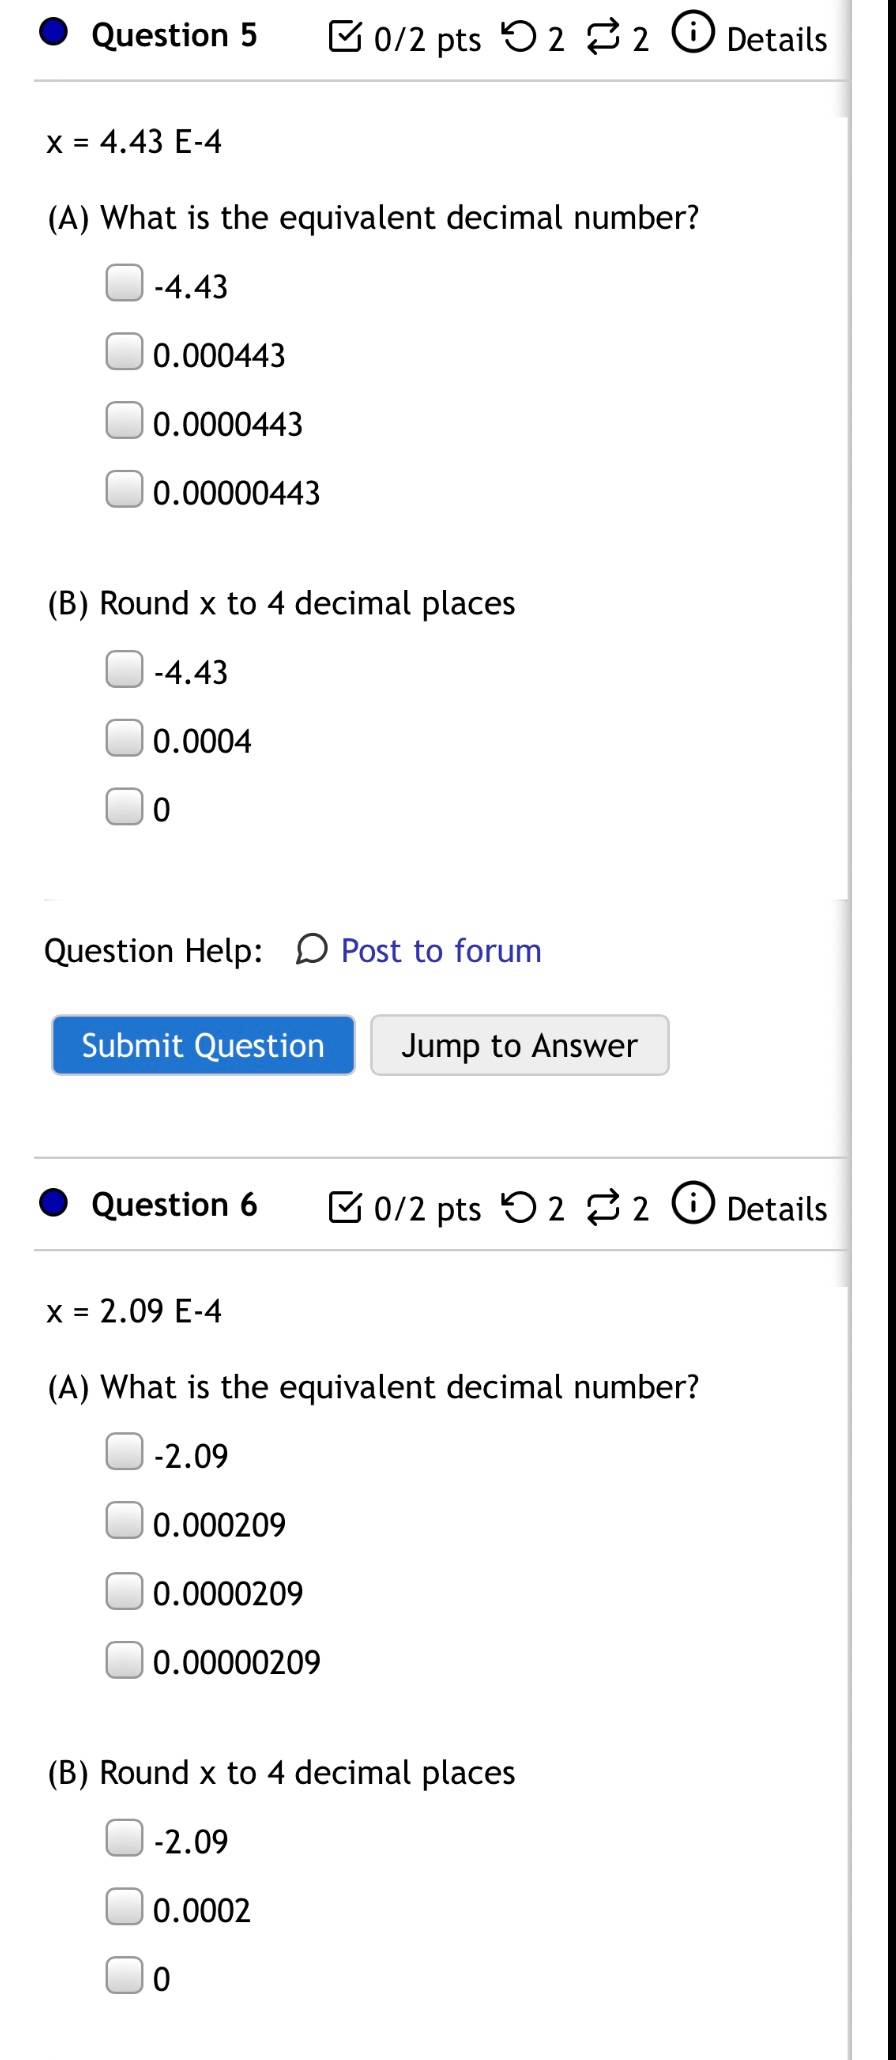This screenshot has width=896, height=2060.
Task: Click the Question 6 blue status dot
Action: pyautogui.click(x=54, y=1203)
